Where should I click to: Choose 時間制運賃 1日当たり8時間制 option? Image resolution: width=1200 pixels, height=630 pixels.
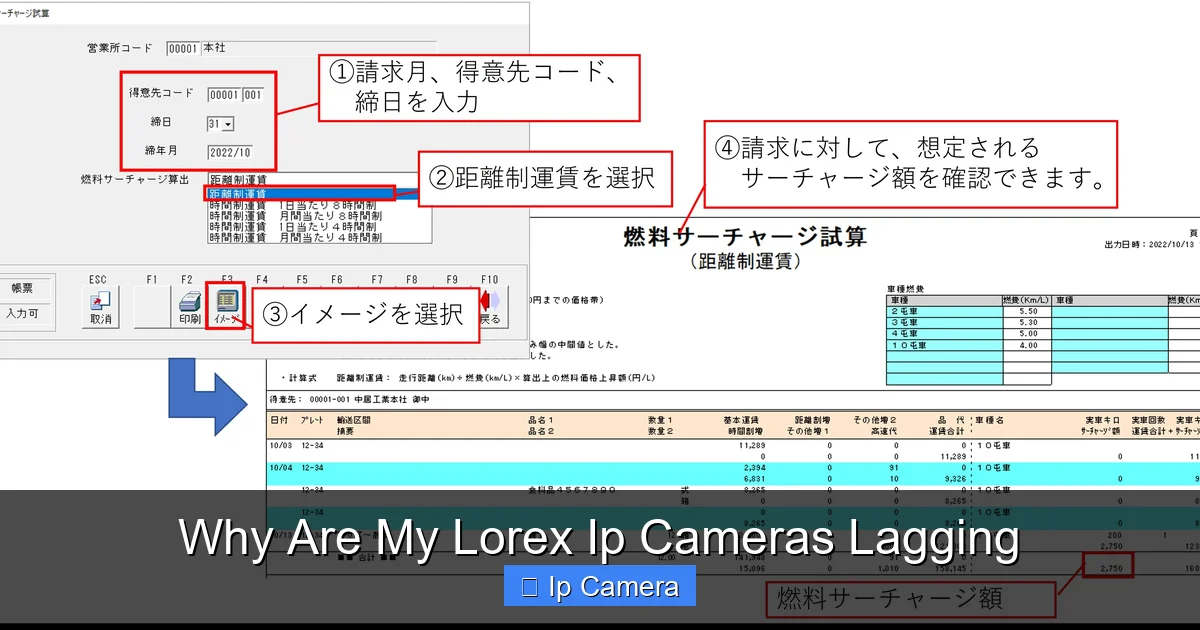pyautogui.click(x=295, y=204)
